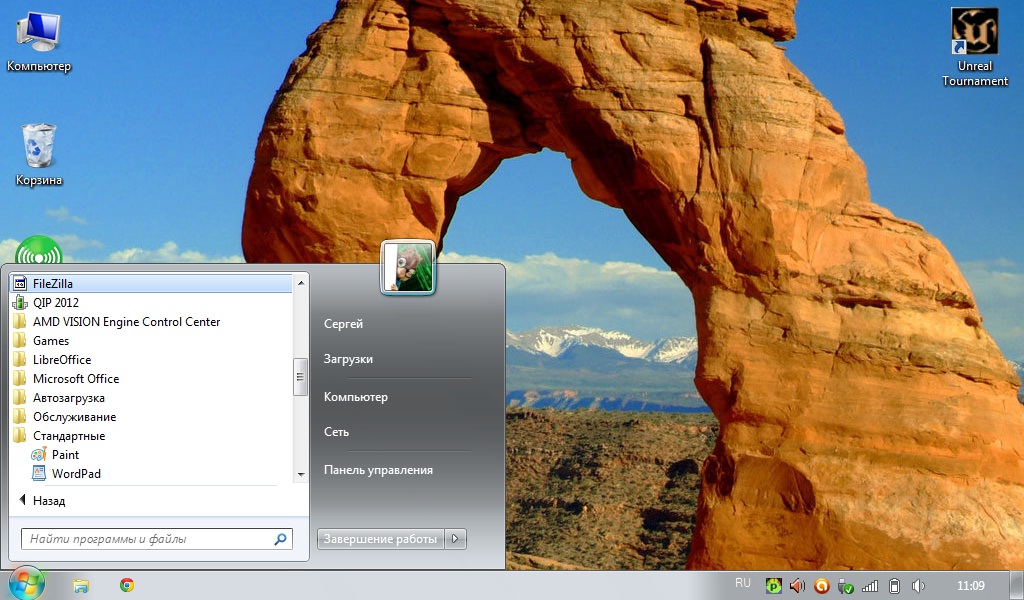Image resolution: width=1024 pixels, height=600 pixels.
Task: Click the red speaker tray icon
Action: (797, 586)
